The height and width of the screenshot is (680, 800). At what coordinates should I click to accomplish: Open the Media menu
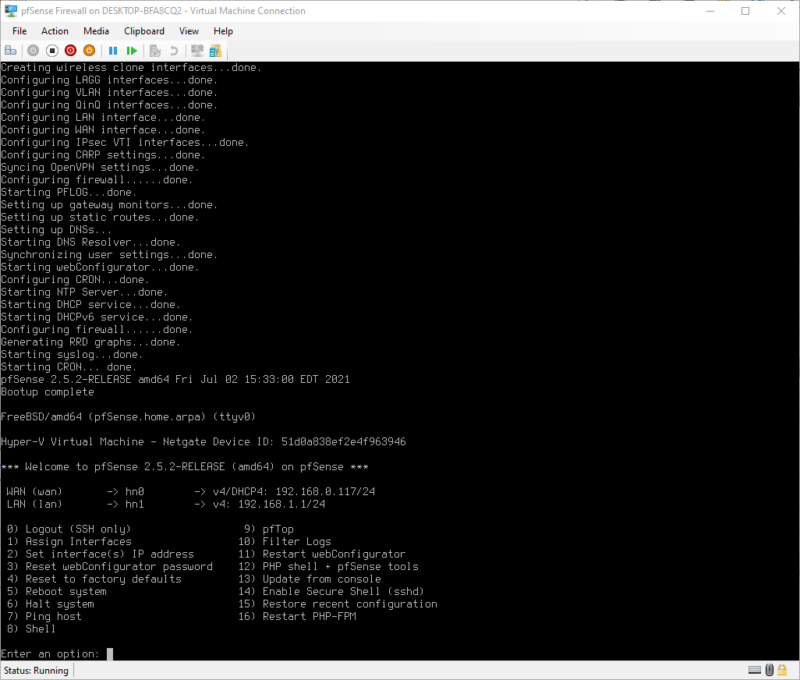coord(96,31)
